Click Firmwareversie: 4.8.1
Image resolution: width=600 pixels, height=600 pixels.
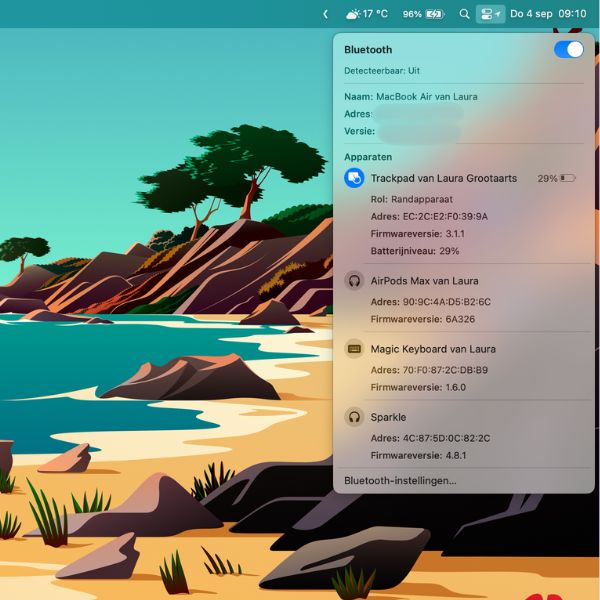(x=418, y=455)
